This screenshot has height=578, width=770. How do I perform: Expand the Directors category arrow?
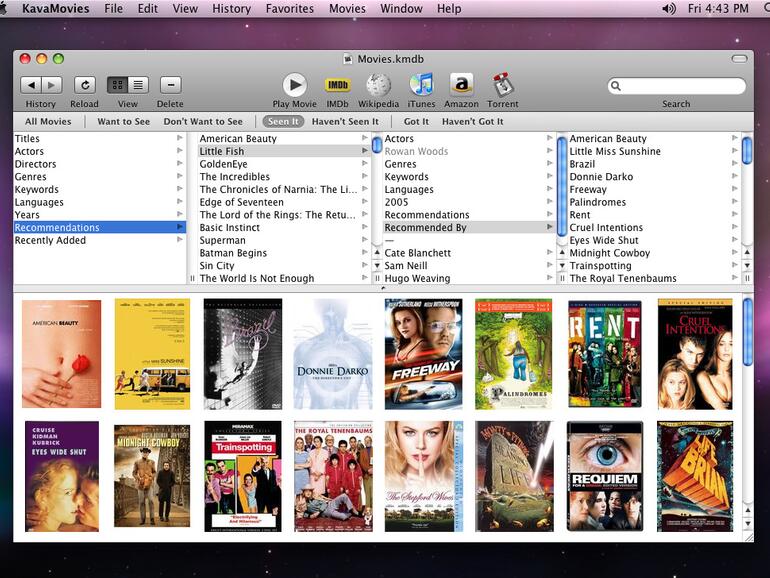click(x=180, y=164)
